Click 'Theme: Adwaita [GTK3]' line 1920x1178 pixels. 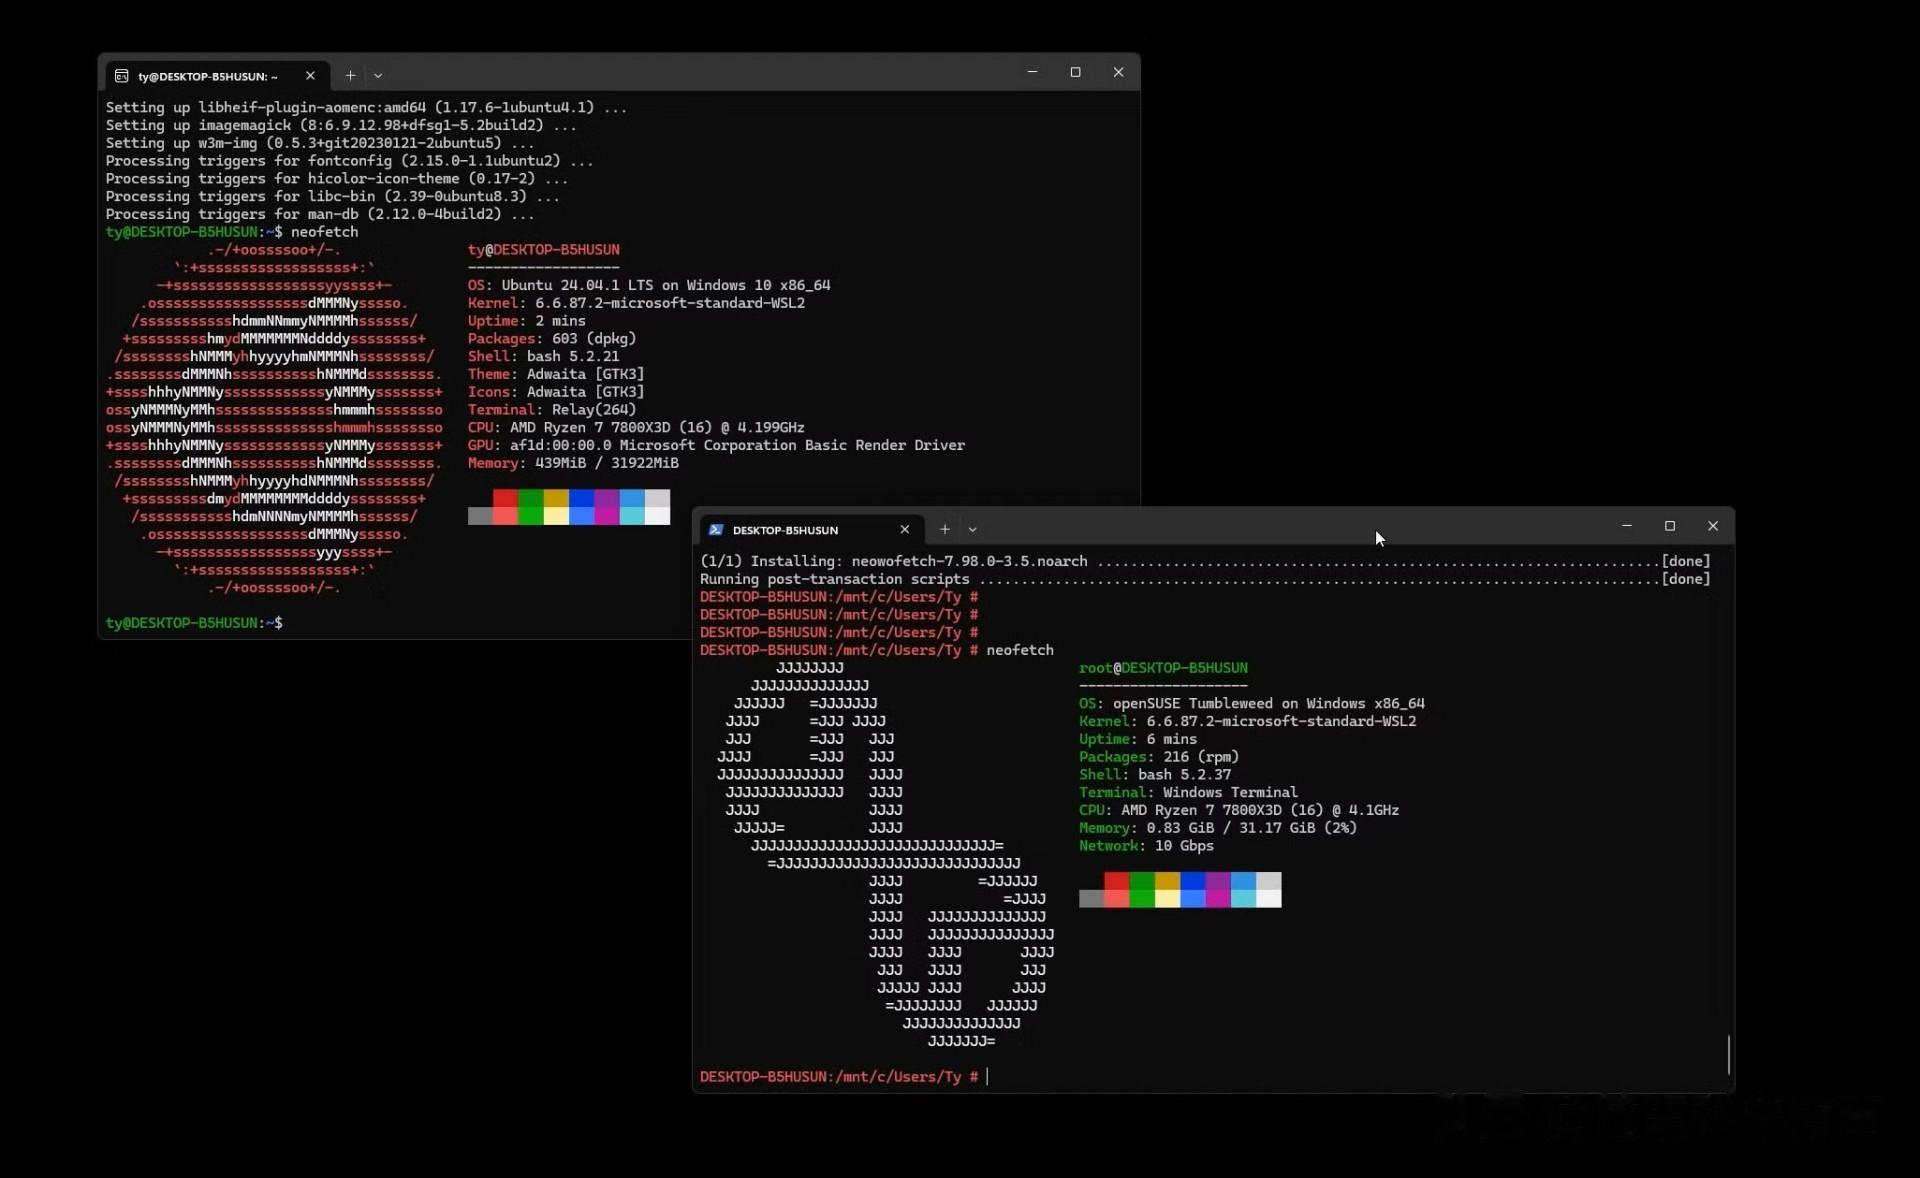(x=556, y=374)
